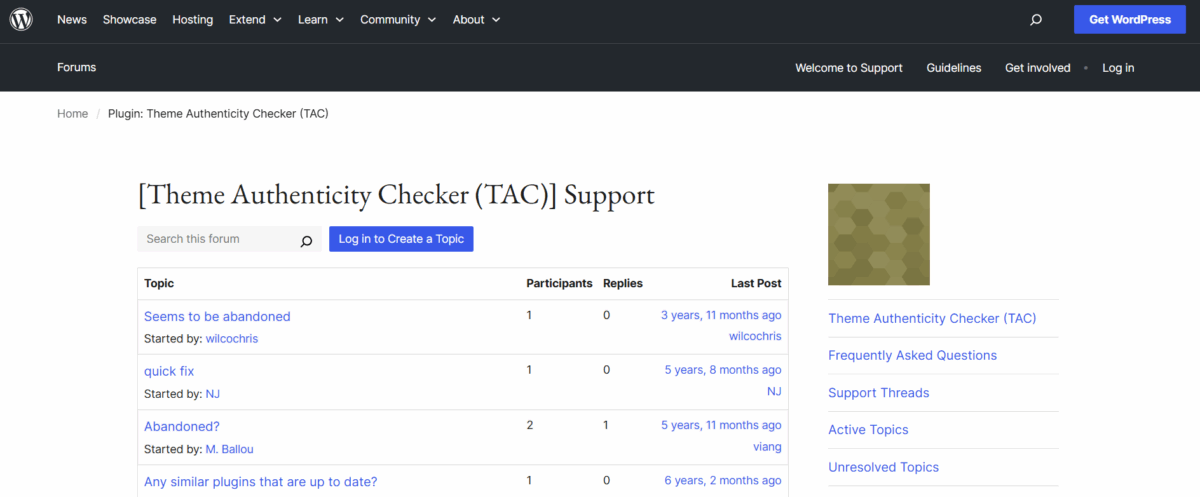Open last poster wilcochris link
Screen dimensions: 1200x497
[x=755, y=336]
